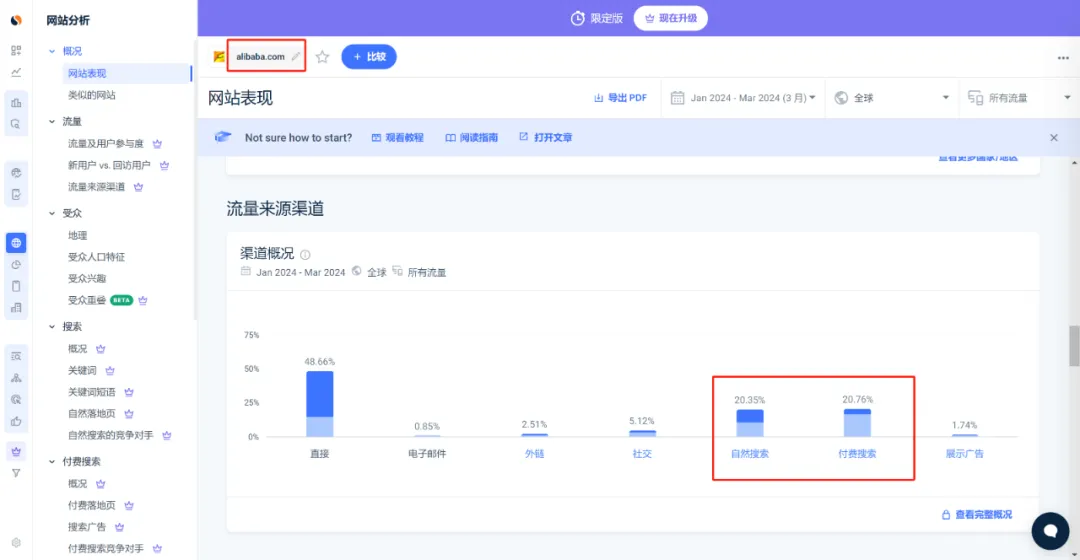Click the Similarweb logo icon
Image resolution: width=1080 pixels, height=560 pixels.
16,20
